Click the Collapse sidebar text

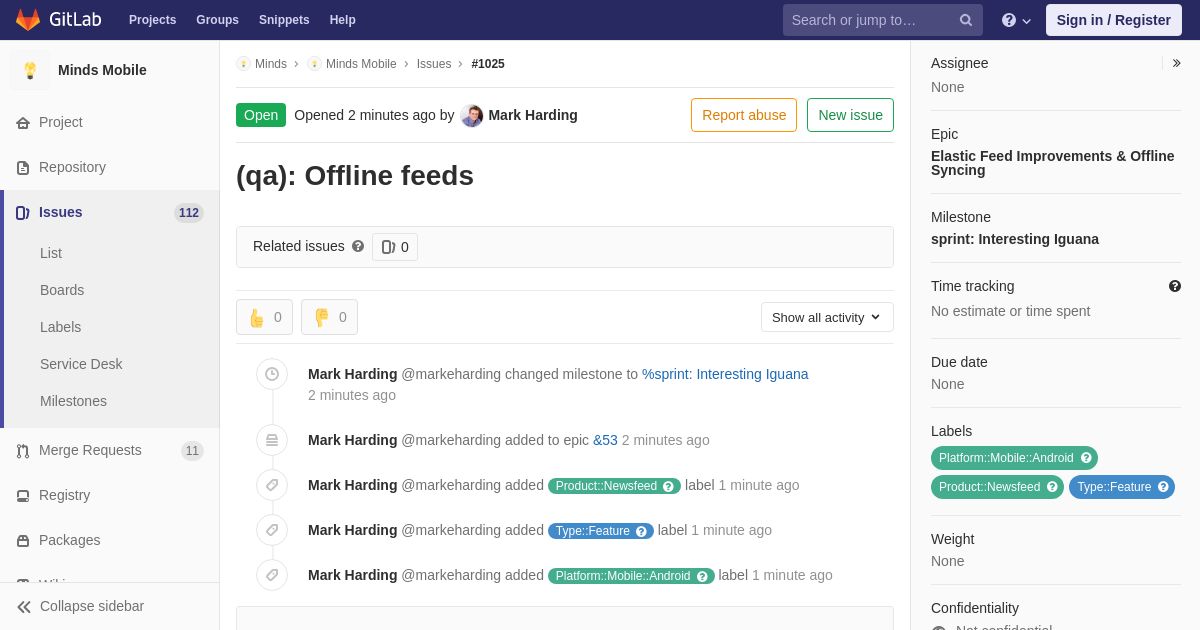(92, 606)
